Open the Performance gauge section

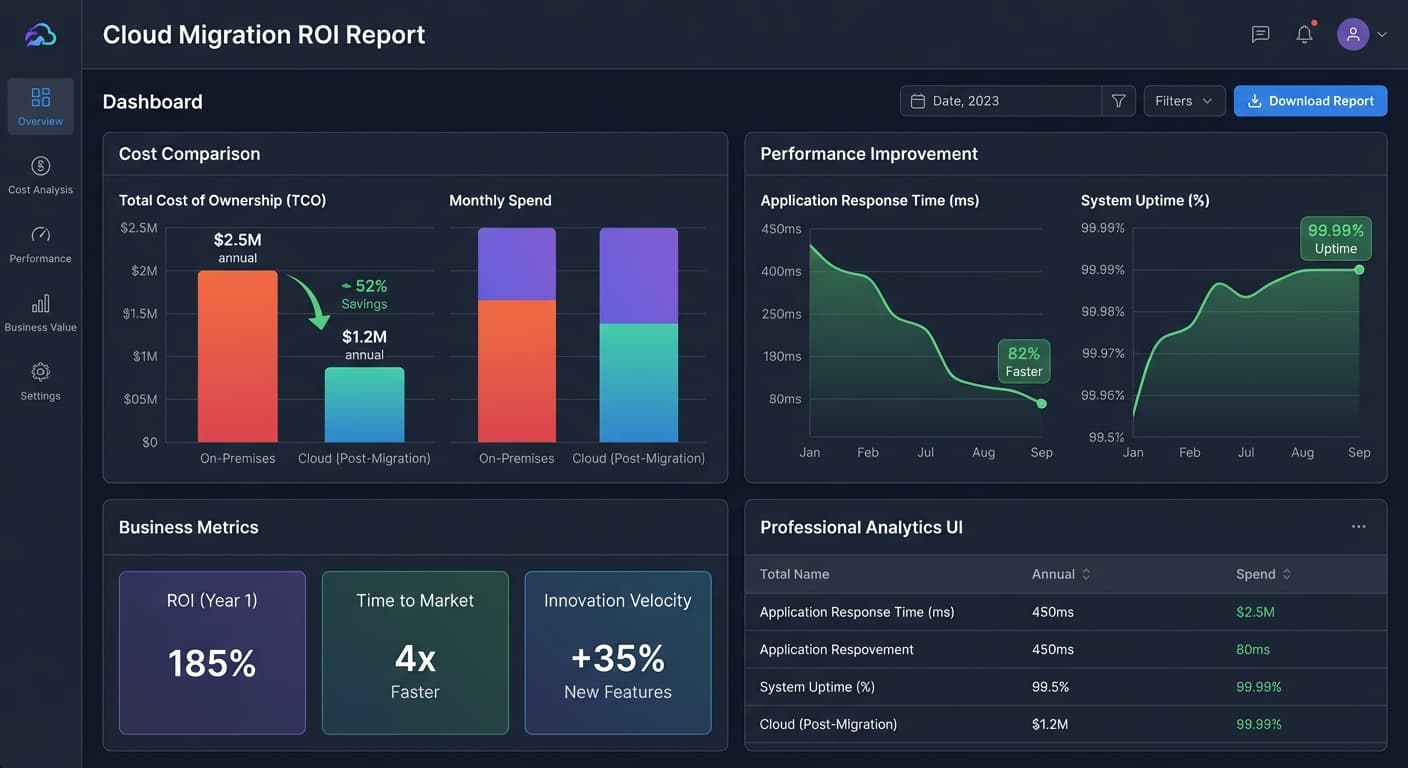pyautogui.click(x=40, y=244)
